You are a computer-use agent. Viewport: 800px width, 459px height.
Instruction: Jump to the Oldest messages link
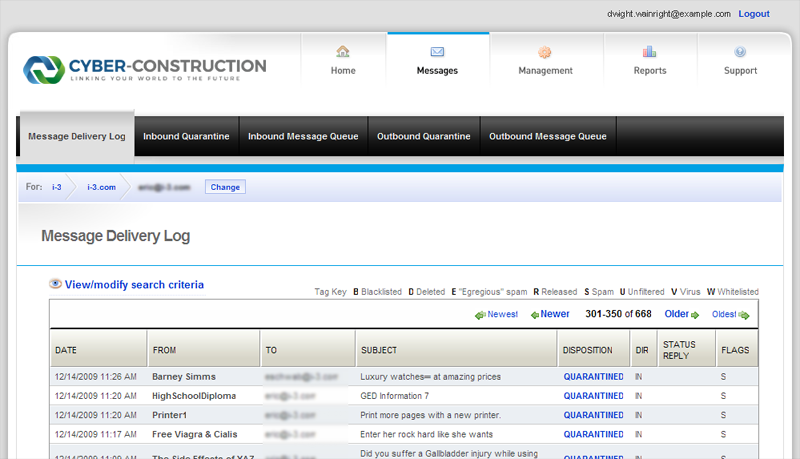(724, 314)
